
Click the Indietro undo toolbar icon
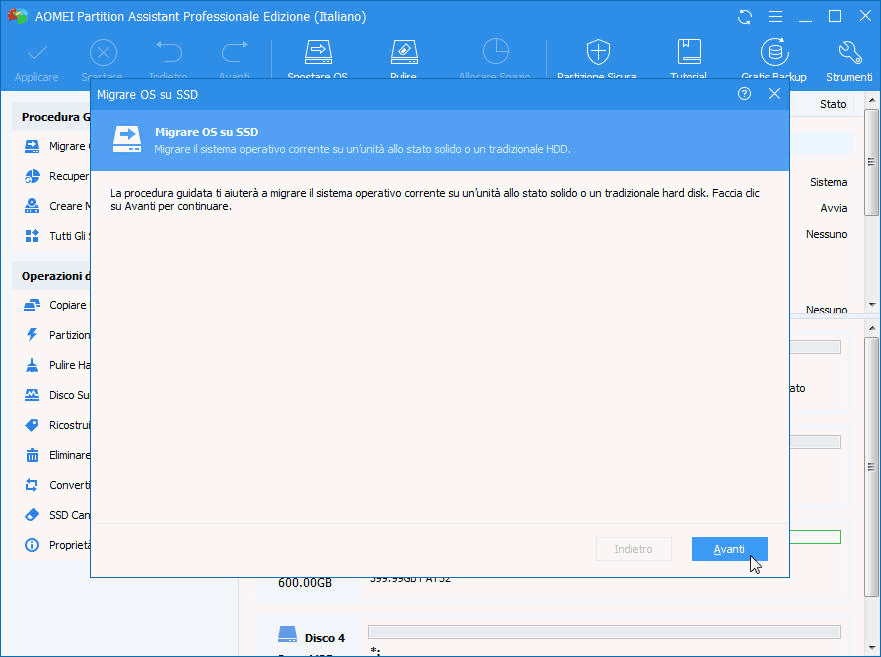pyautogui.click(x=169, y=52)
